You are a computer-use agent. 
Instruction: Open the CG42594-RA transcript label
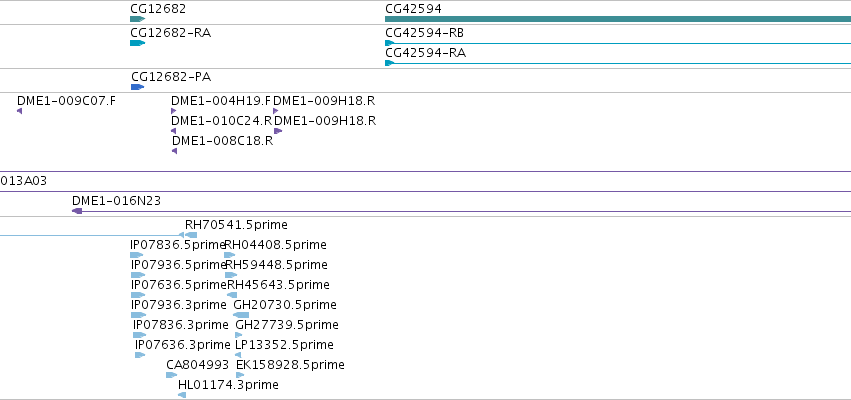425,53
